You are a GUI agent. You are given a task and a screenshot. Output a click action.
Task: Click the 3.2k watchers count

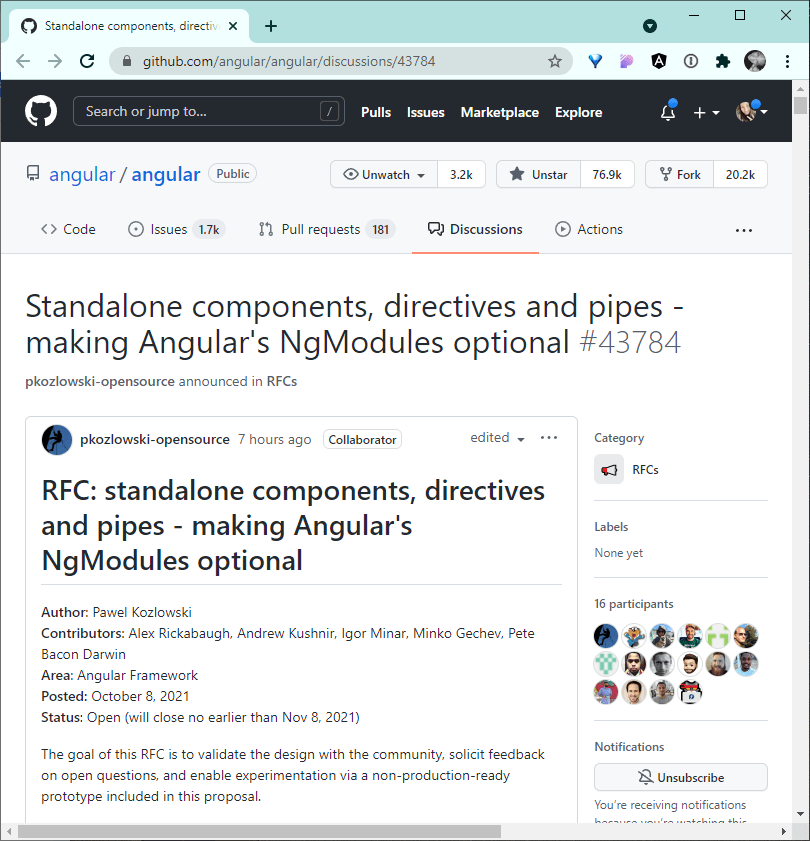click(461, 174)
